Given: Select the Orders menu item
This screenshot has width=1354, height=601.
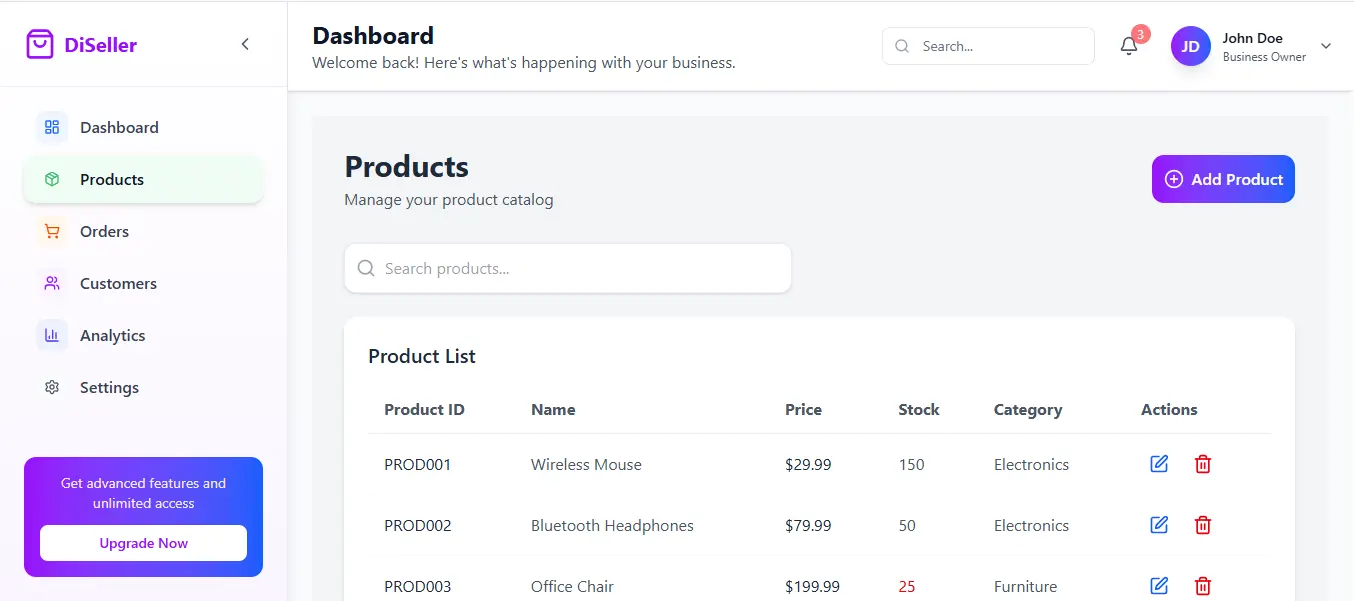Looking at the screenshot, I should pyautogui.click(x=104, y=231).
